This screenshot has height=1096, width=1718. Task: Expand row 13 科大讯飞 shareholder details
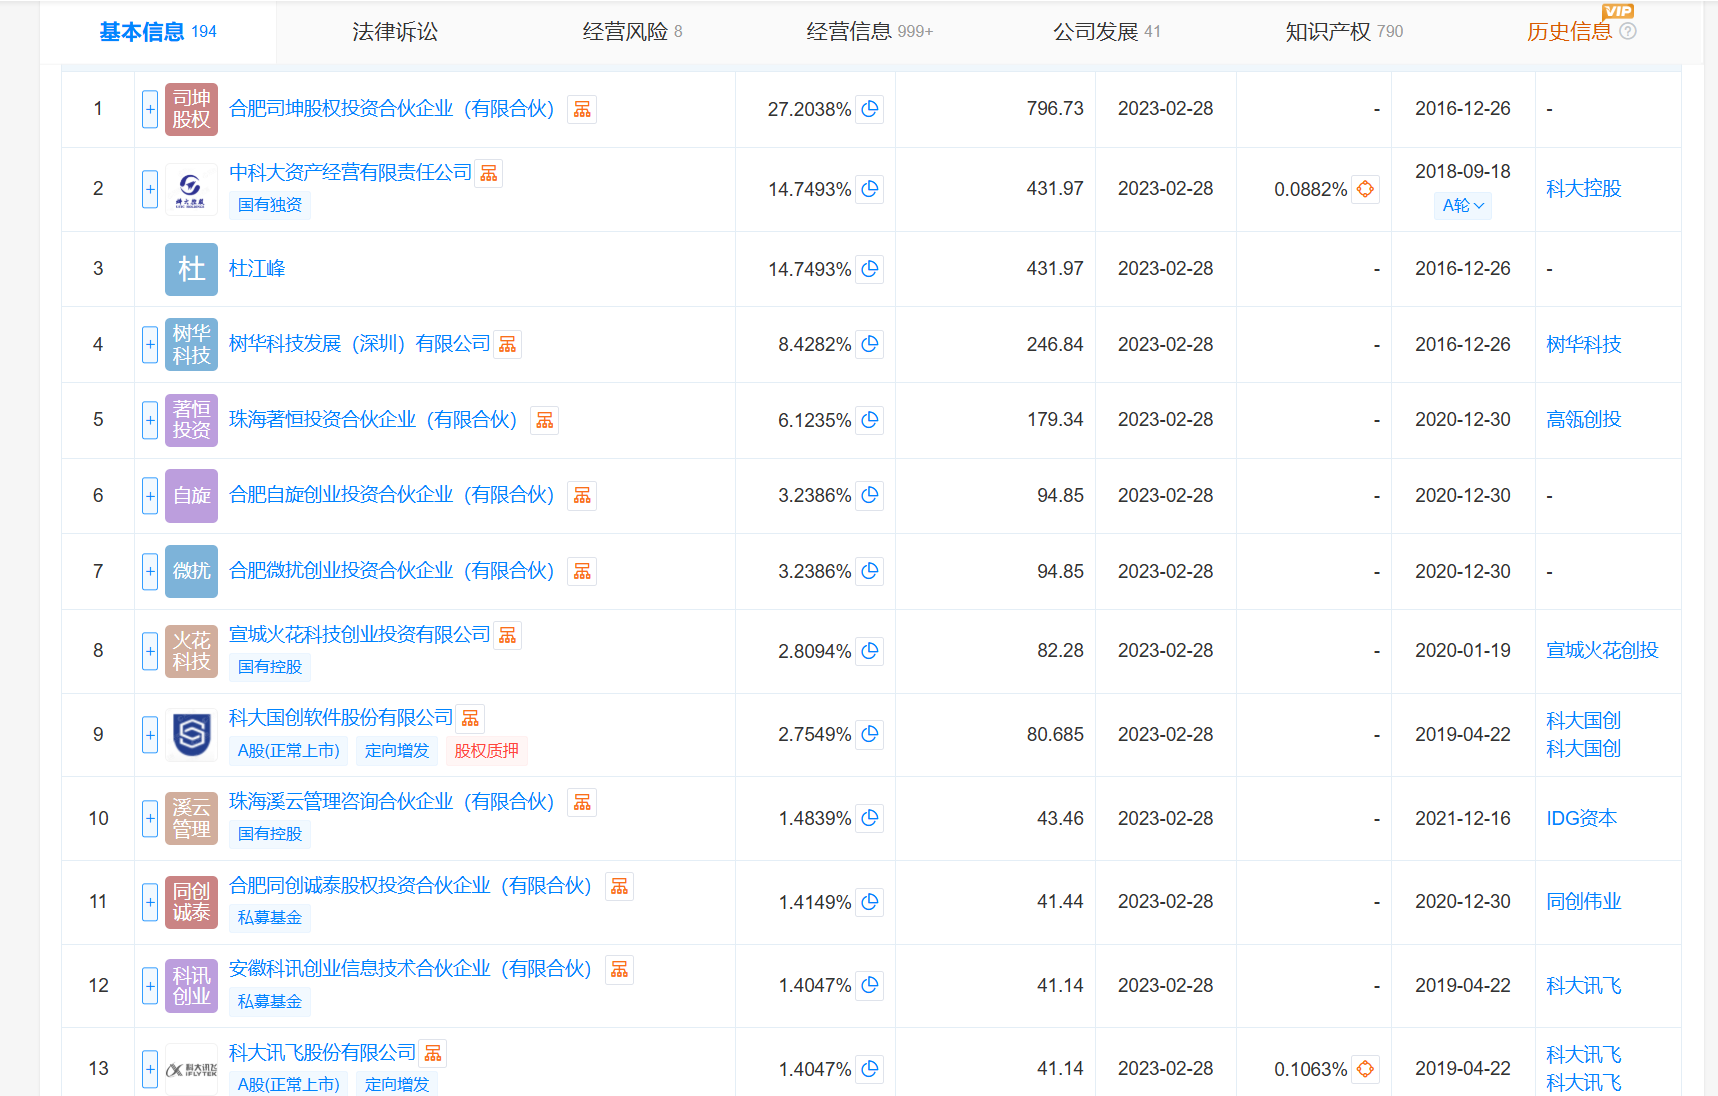150,1069
